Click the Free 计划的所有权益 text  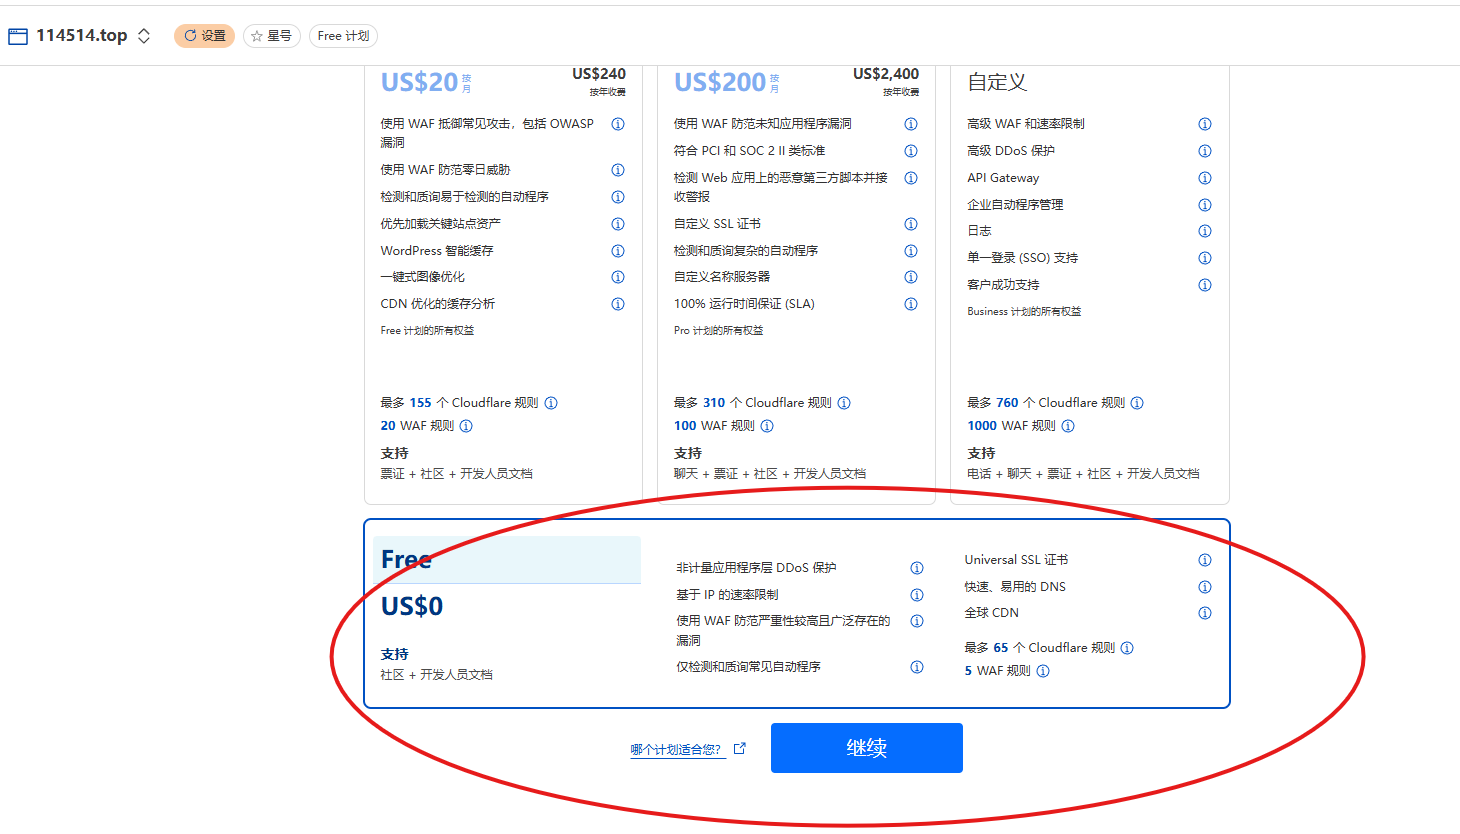(x=427, y=331)
